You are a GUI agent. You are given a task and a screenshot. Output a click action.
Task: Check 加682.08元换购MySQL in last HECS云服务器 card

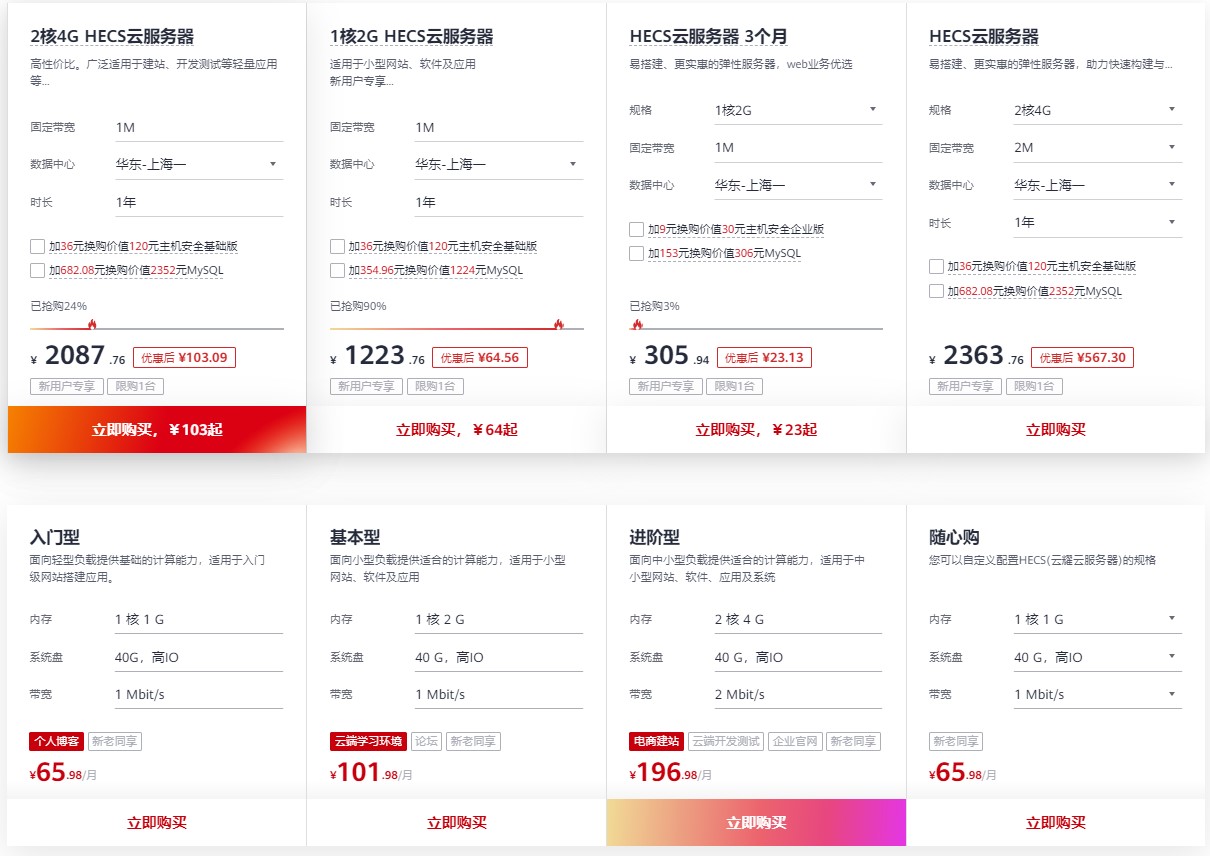click(936, 291)
